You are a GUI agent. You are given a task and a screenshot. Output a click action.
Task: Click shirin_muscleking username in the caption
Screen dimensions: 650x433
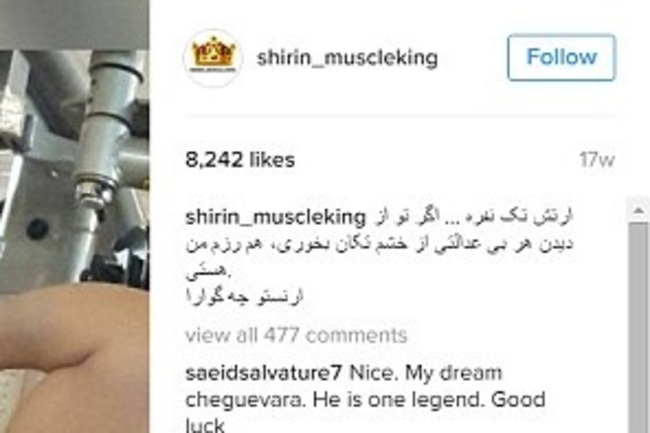coord(276,218)
